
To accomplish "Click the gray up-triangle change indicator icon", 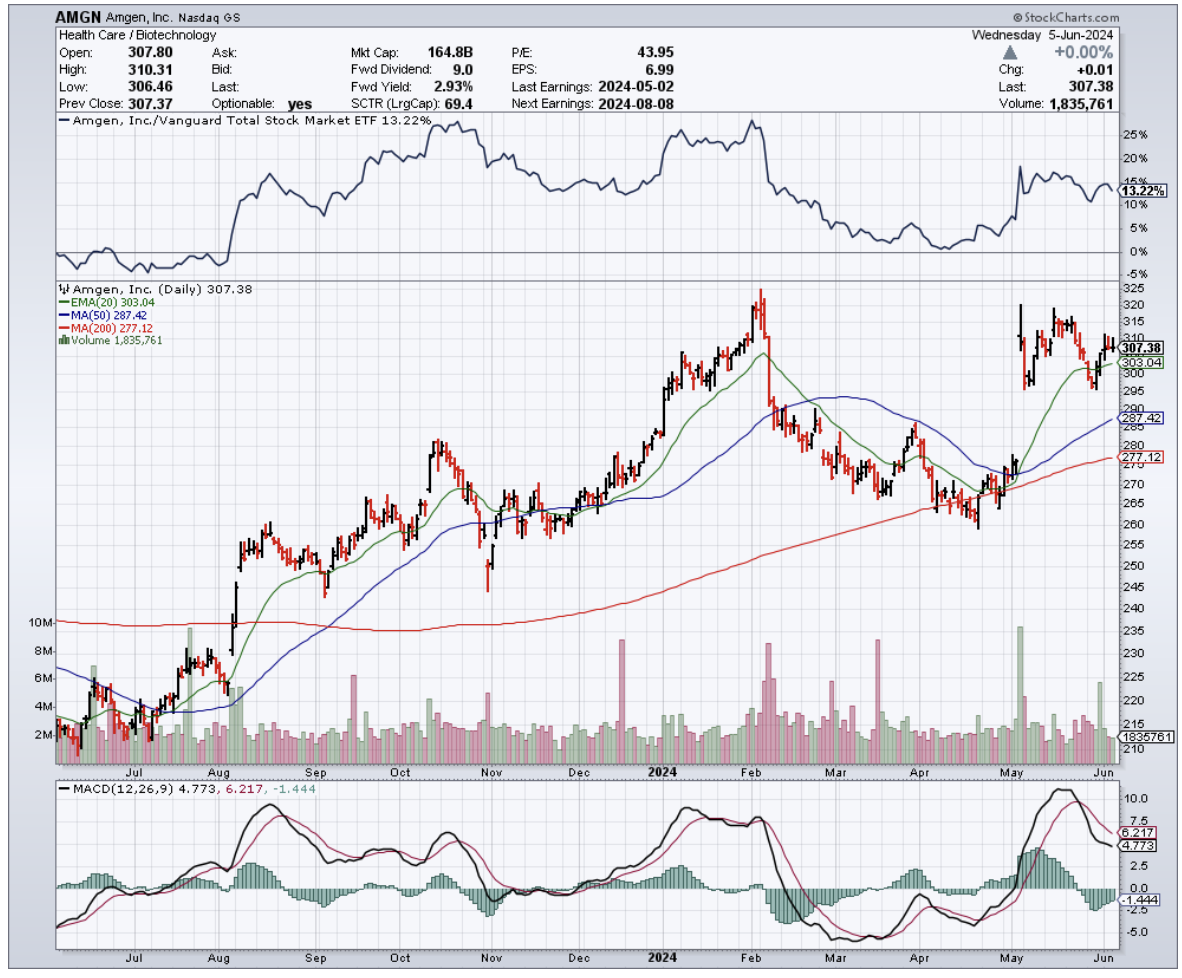I will pos(1009,51).
